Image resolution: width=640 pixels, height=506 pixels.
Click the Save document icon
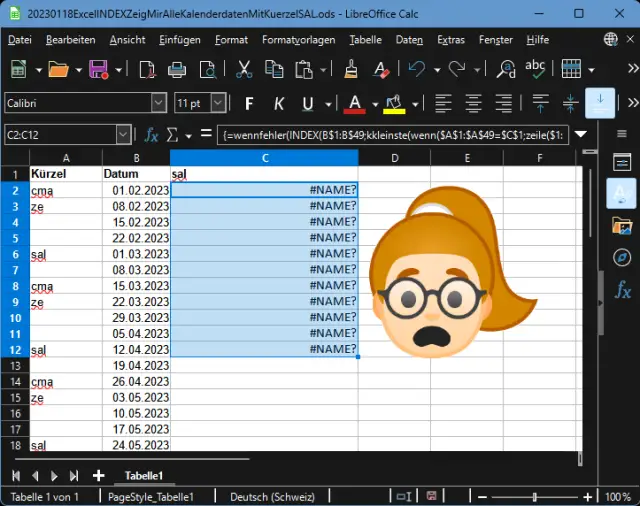(x=99, y=69)
